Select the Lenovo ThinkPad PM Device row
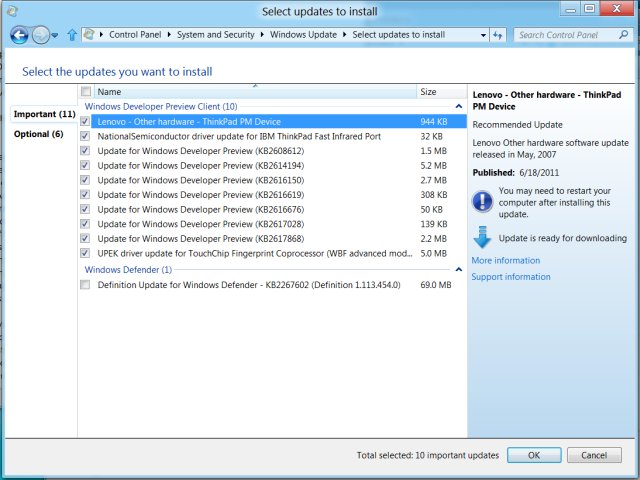The width and height of the screenshot is (640, 480). click(x=279, y=122)
